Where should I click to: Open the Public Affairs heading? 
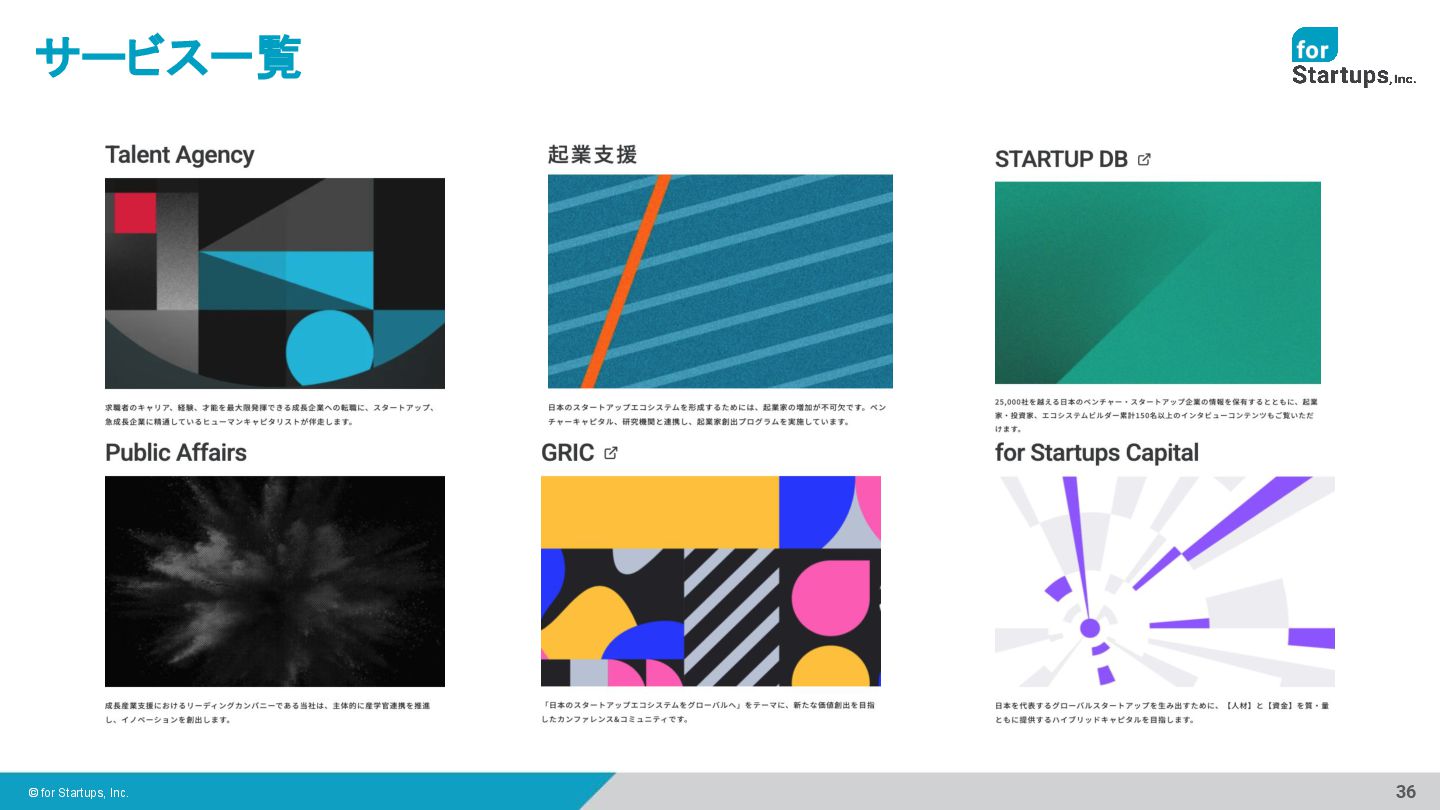point(176,452)
